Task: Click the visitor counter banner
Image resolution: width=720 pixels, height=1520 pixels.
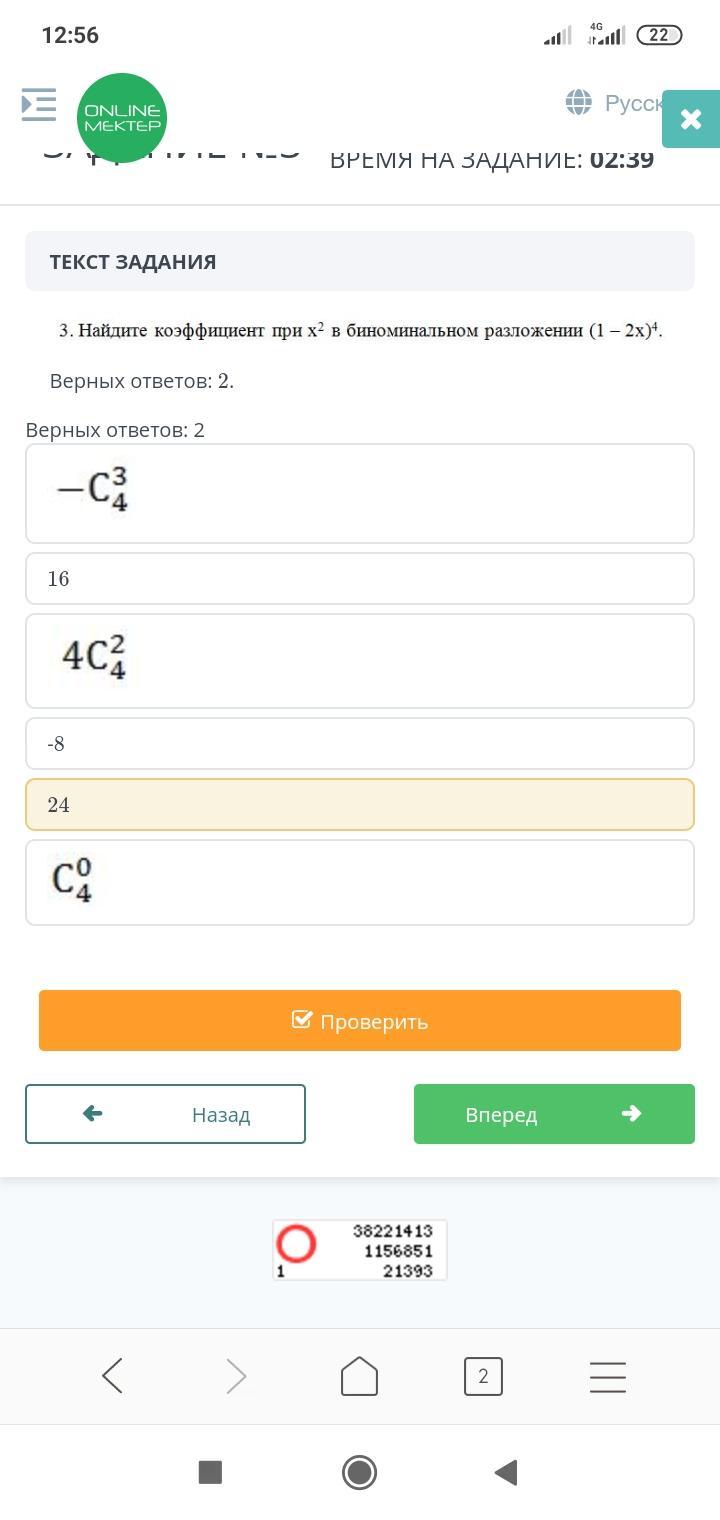Action: click(360, 1250)
